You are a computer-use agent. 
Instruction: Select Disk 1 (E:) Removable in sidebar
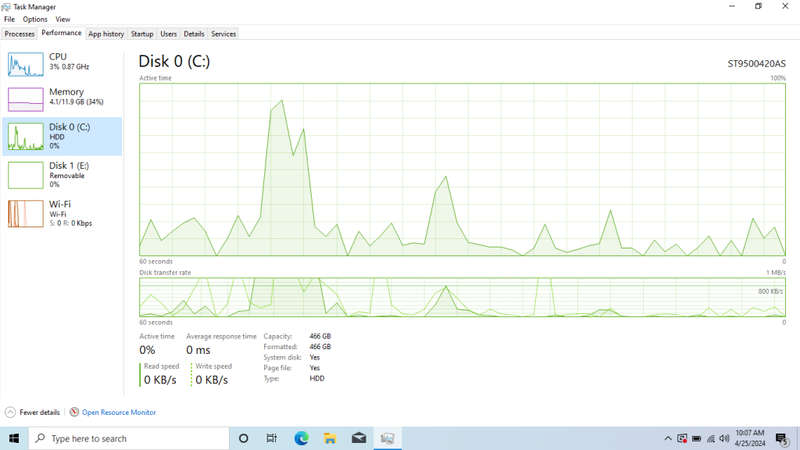point(62,174)
